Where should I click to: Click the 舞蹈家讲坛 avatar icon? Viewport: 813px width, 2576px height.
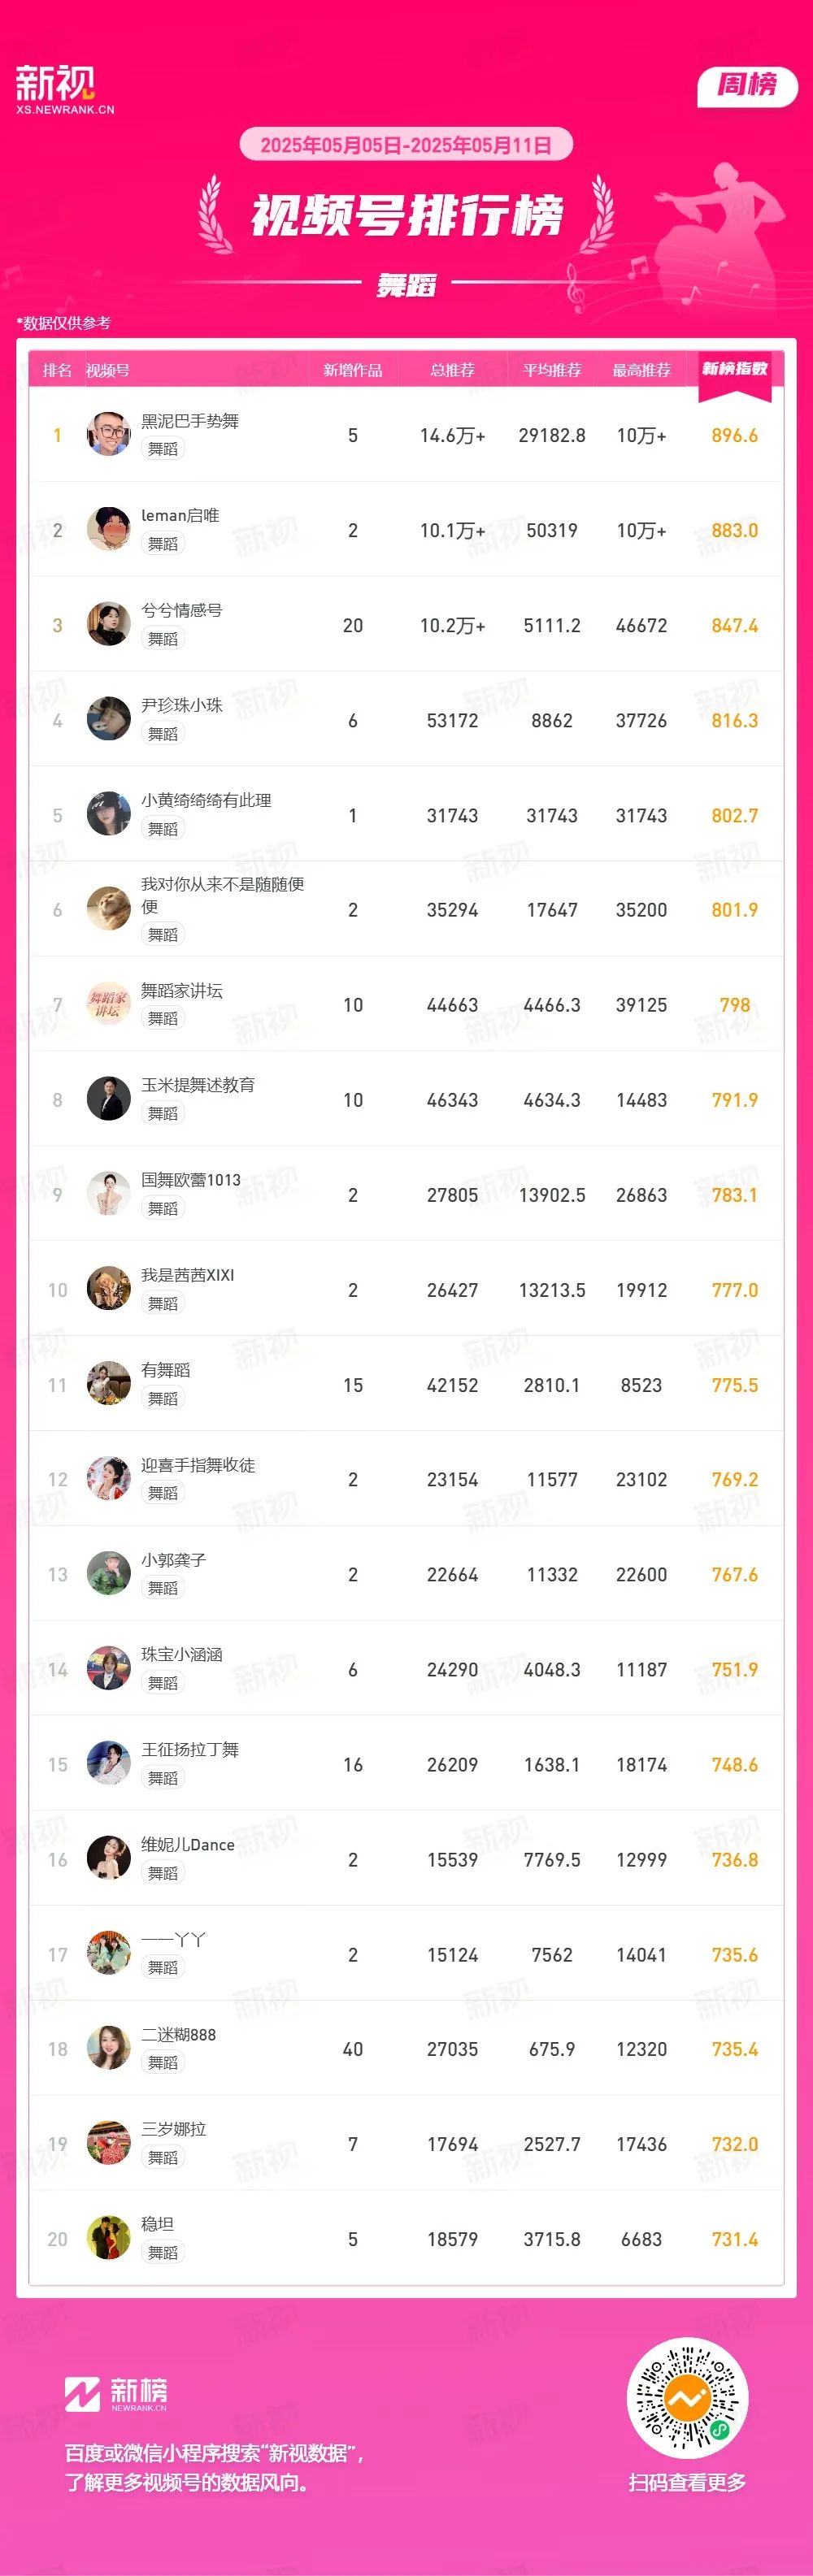pos(108,1004)
